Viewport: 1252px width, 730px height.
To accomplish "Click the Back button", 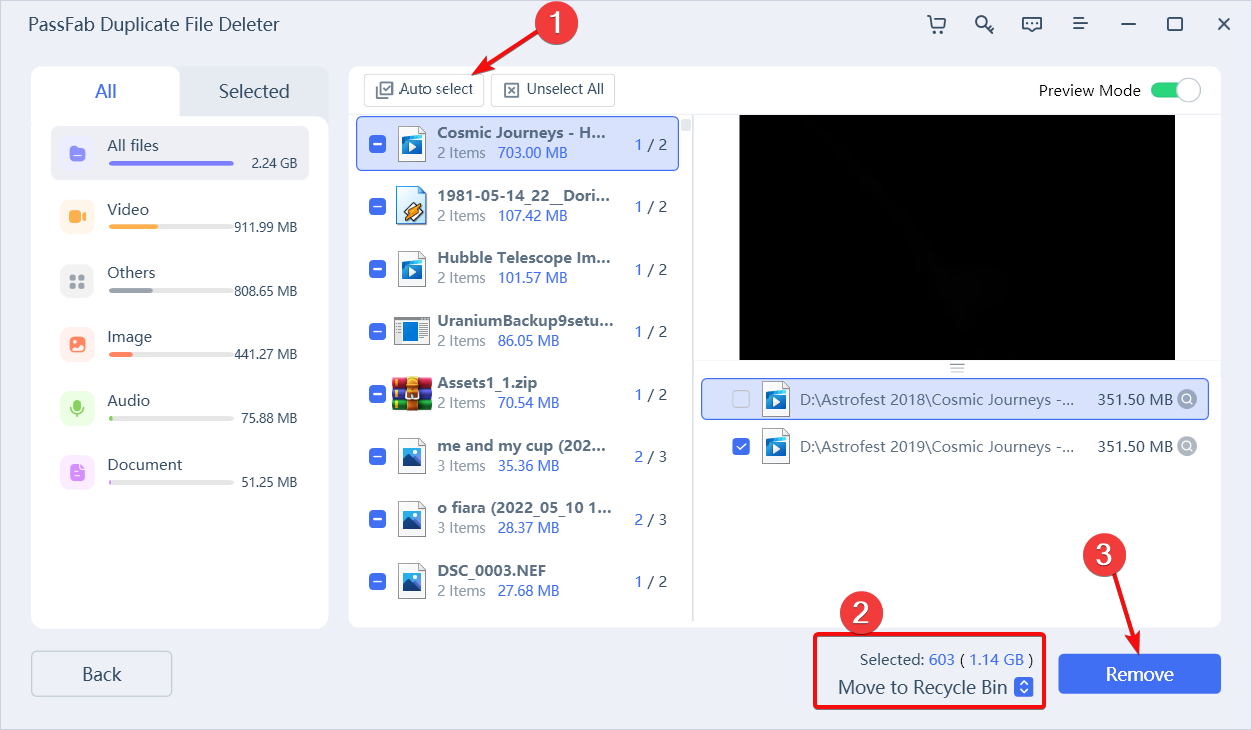I will (102, 674).
